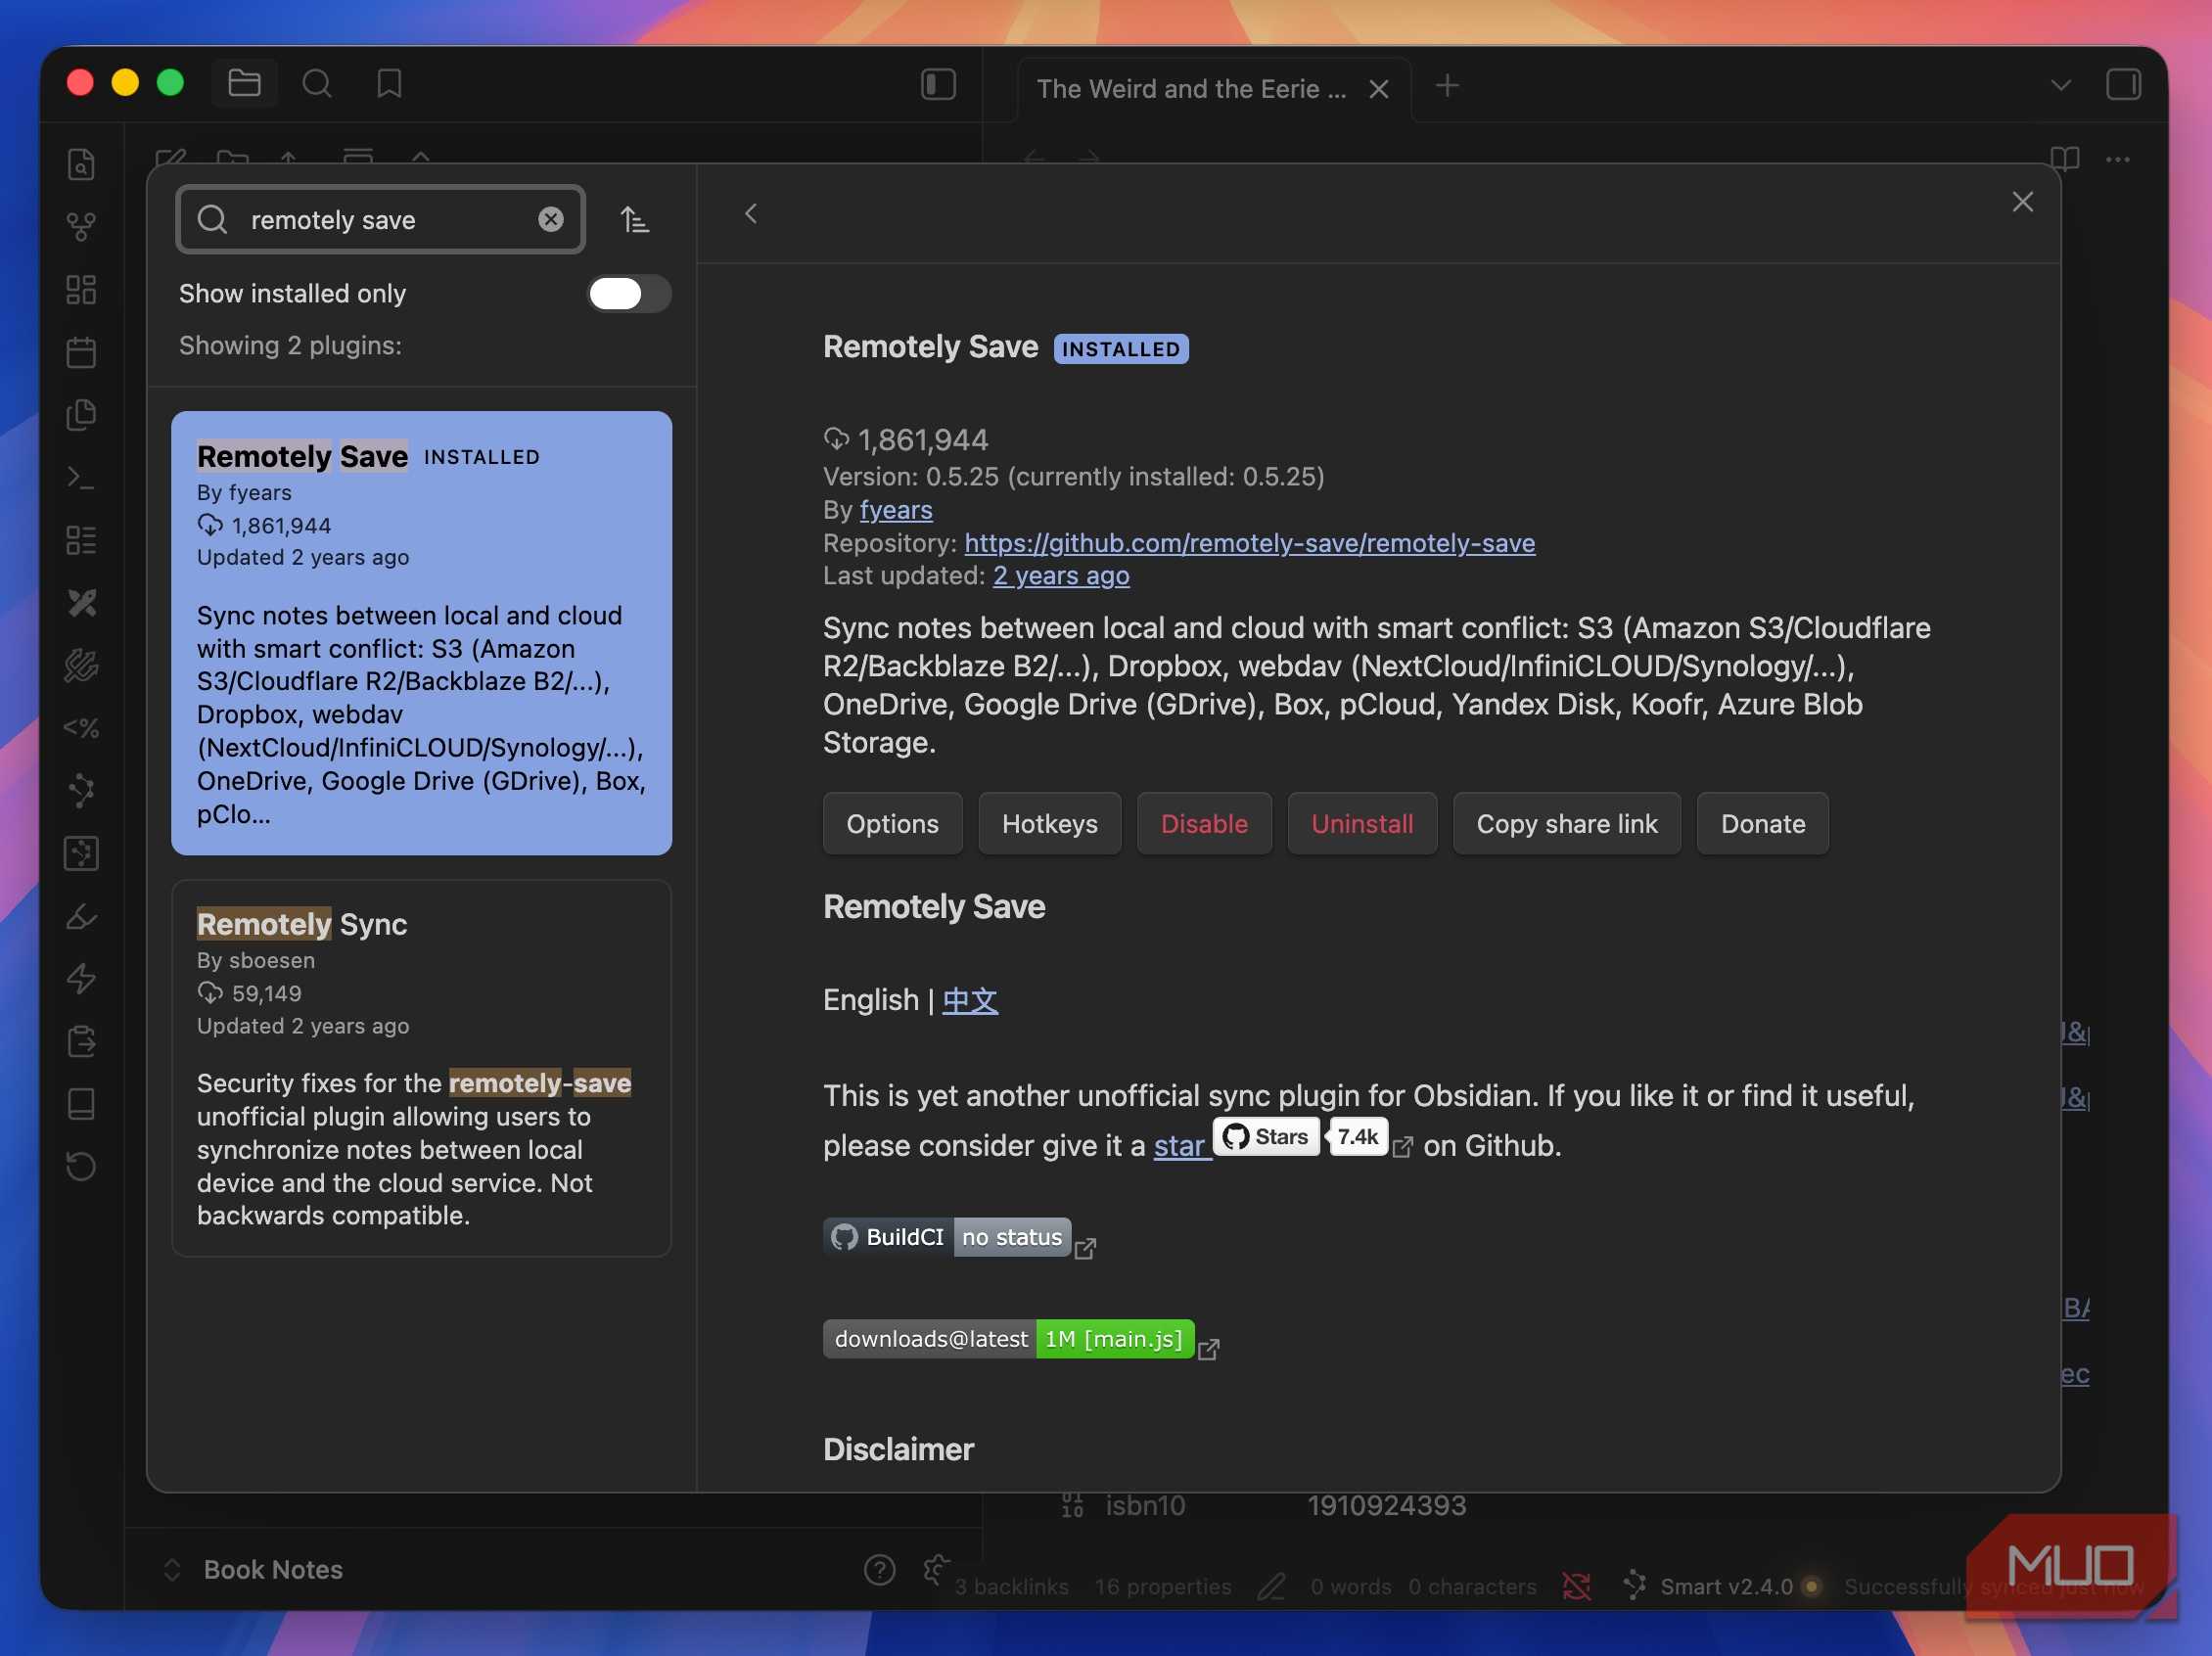Click the Donate button
Image resolution: width=2212 pixels, height=1656 pixels.
click(x=1762, y=823)
